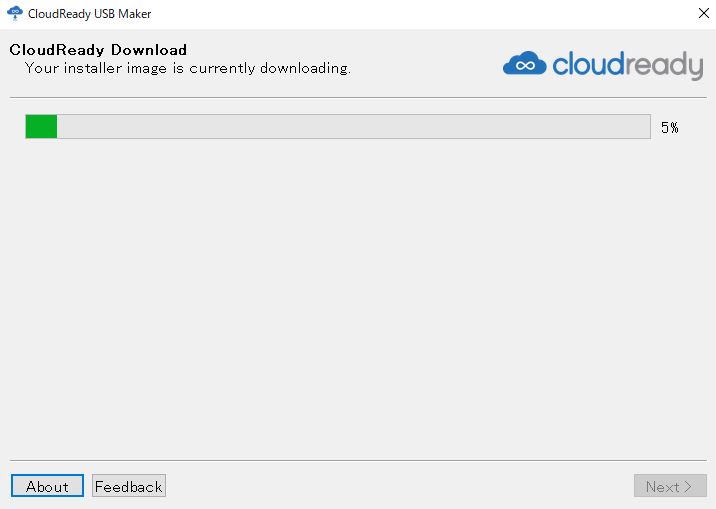Click the unfilled gray progress bar area
This screenshot has width=716, height=509.
pos(350,127)
